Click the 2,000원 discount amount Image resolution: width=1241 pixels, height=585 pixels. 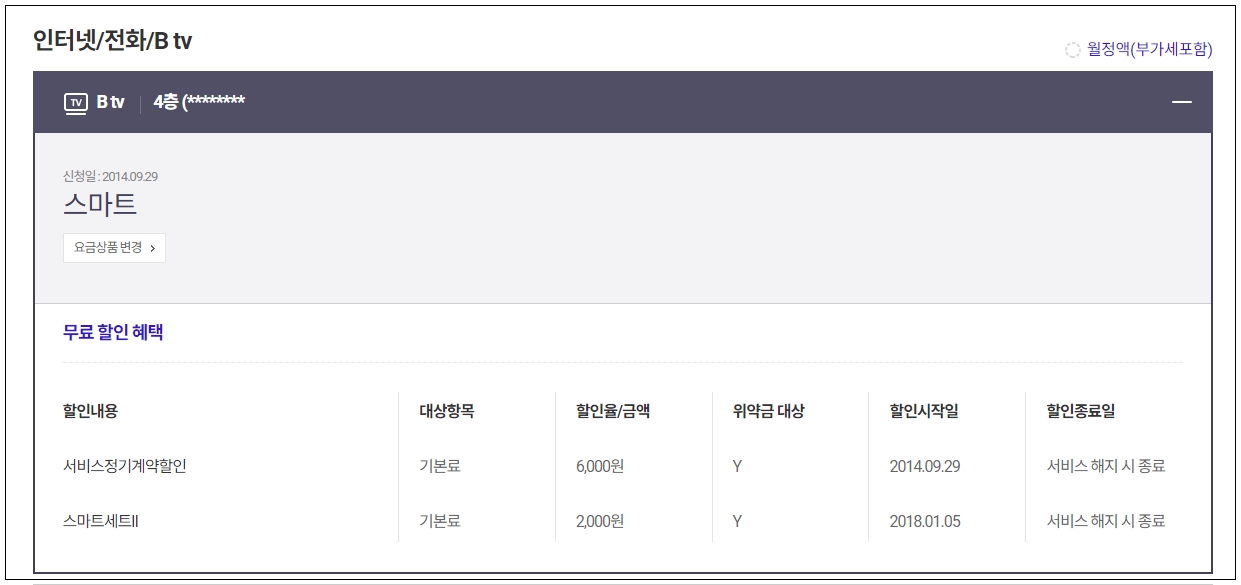tap(600, 521)
